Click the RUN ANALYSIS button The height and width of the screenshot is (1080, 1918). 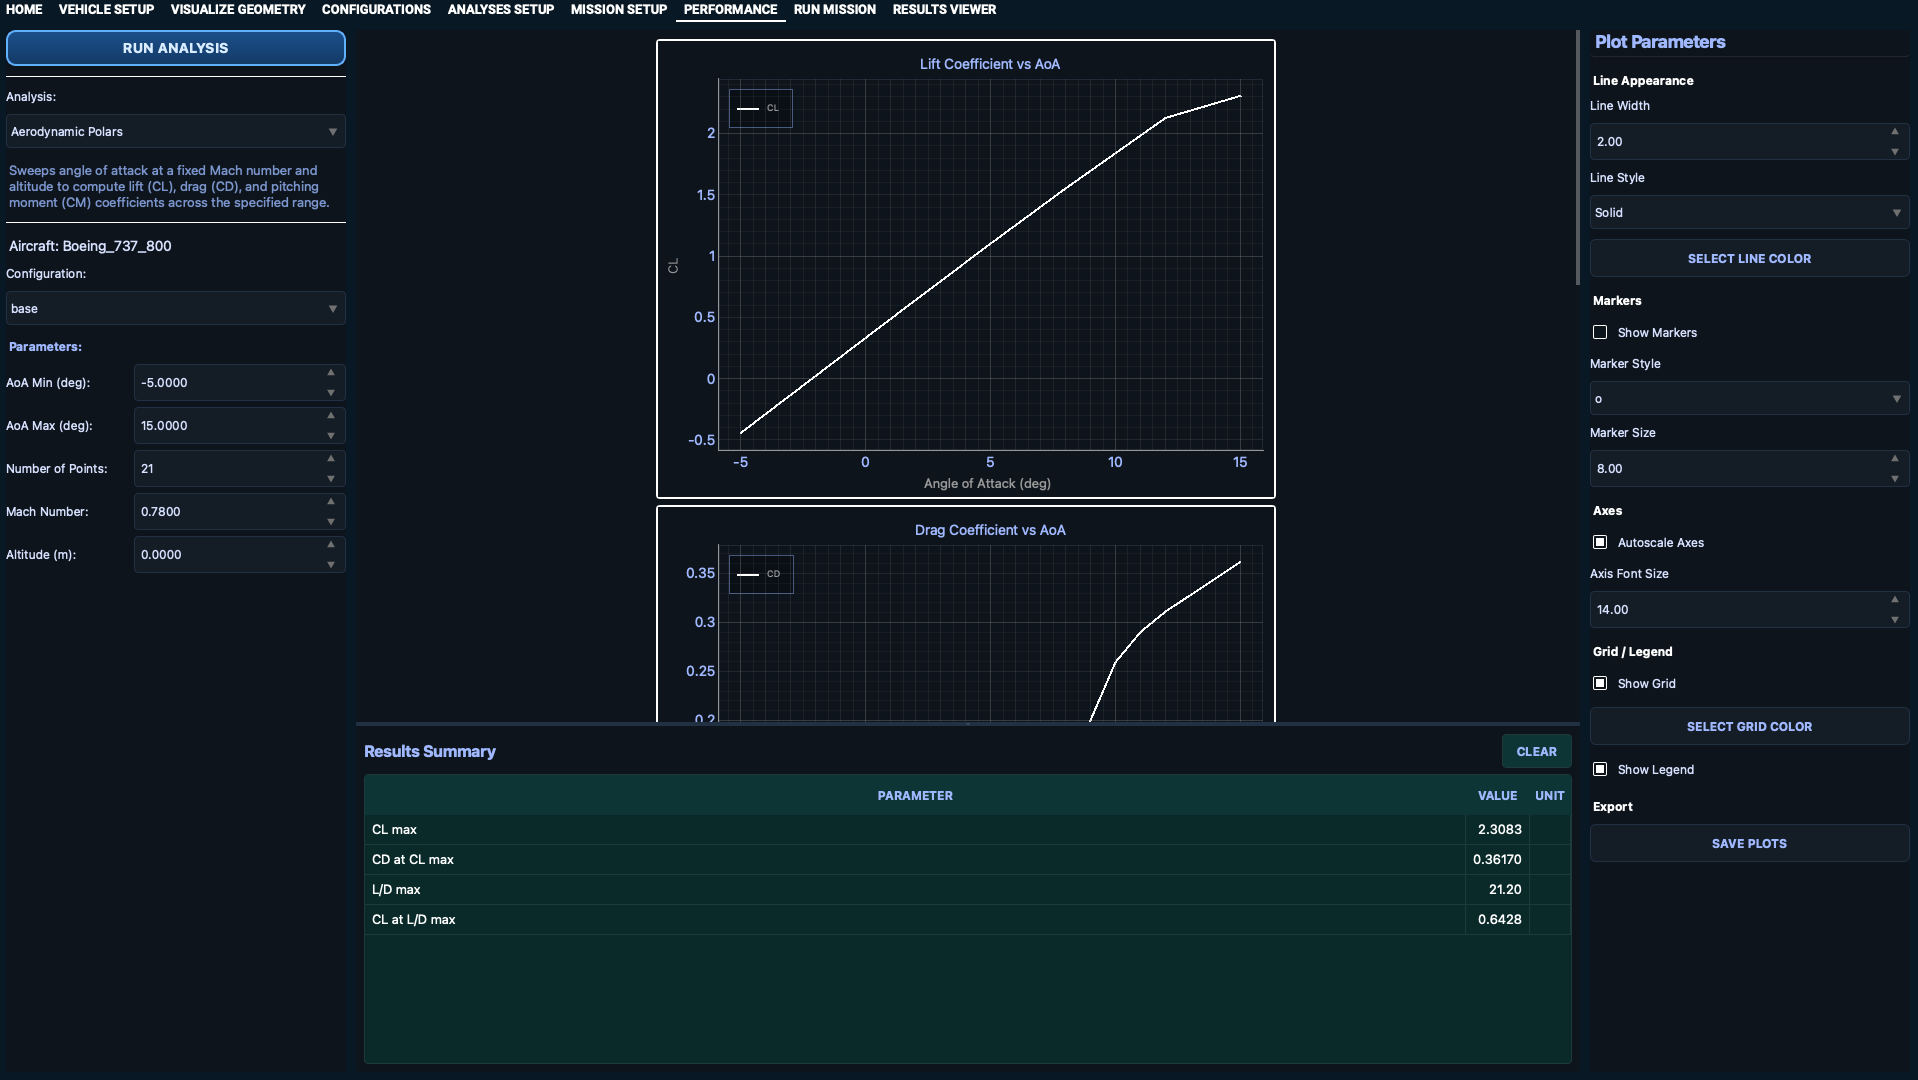pyautogui.click(x=176, y=48)
